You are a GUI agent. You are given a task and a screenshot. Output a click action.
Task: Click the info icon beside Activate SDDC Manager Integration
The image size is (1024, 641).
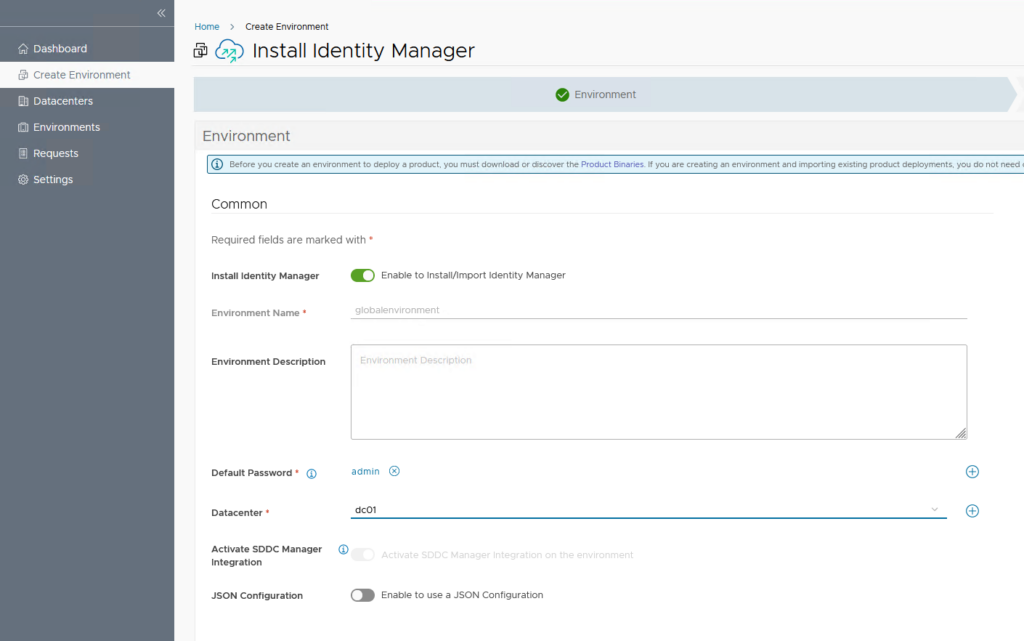[x=343, y=550]
